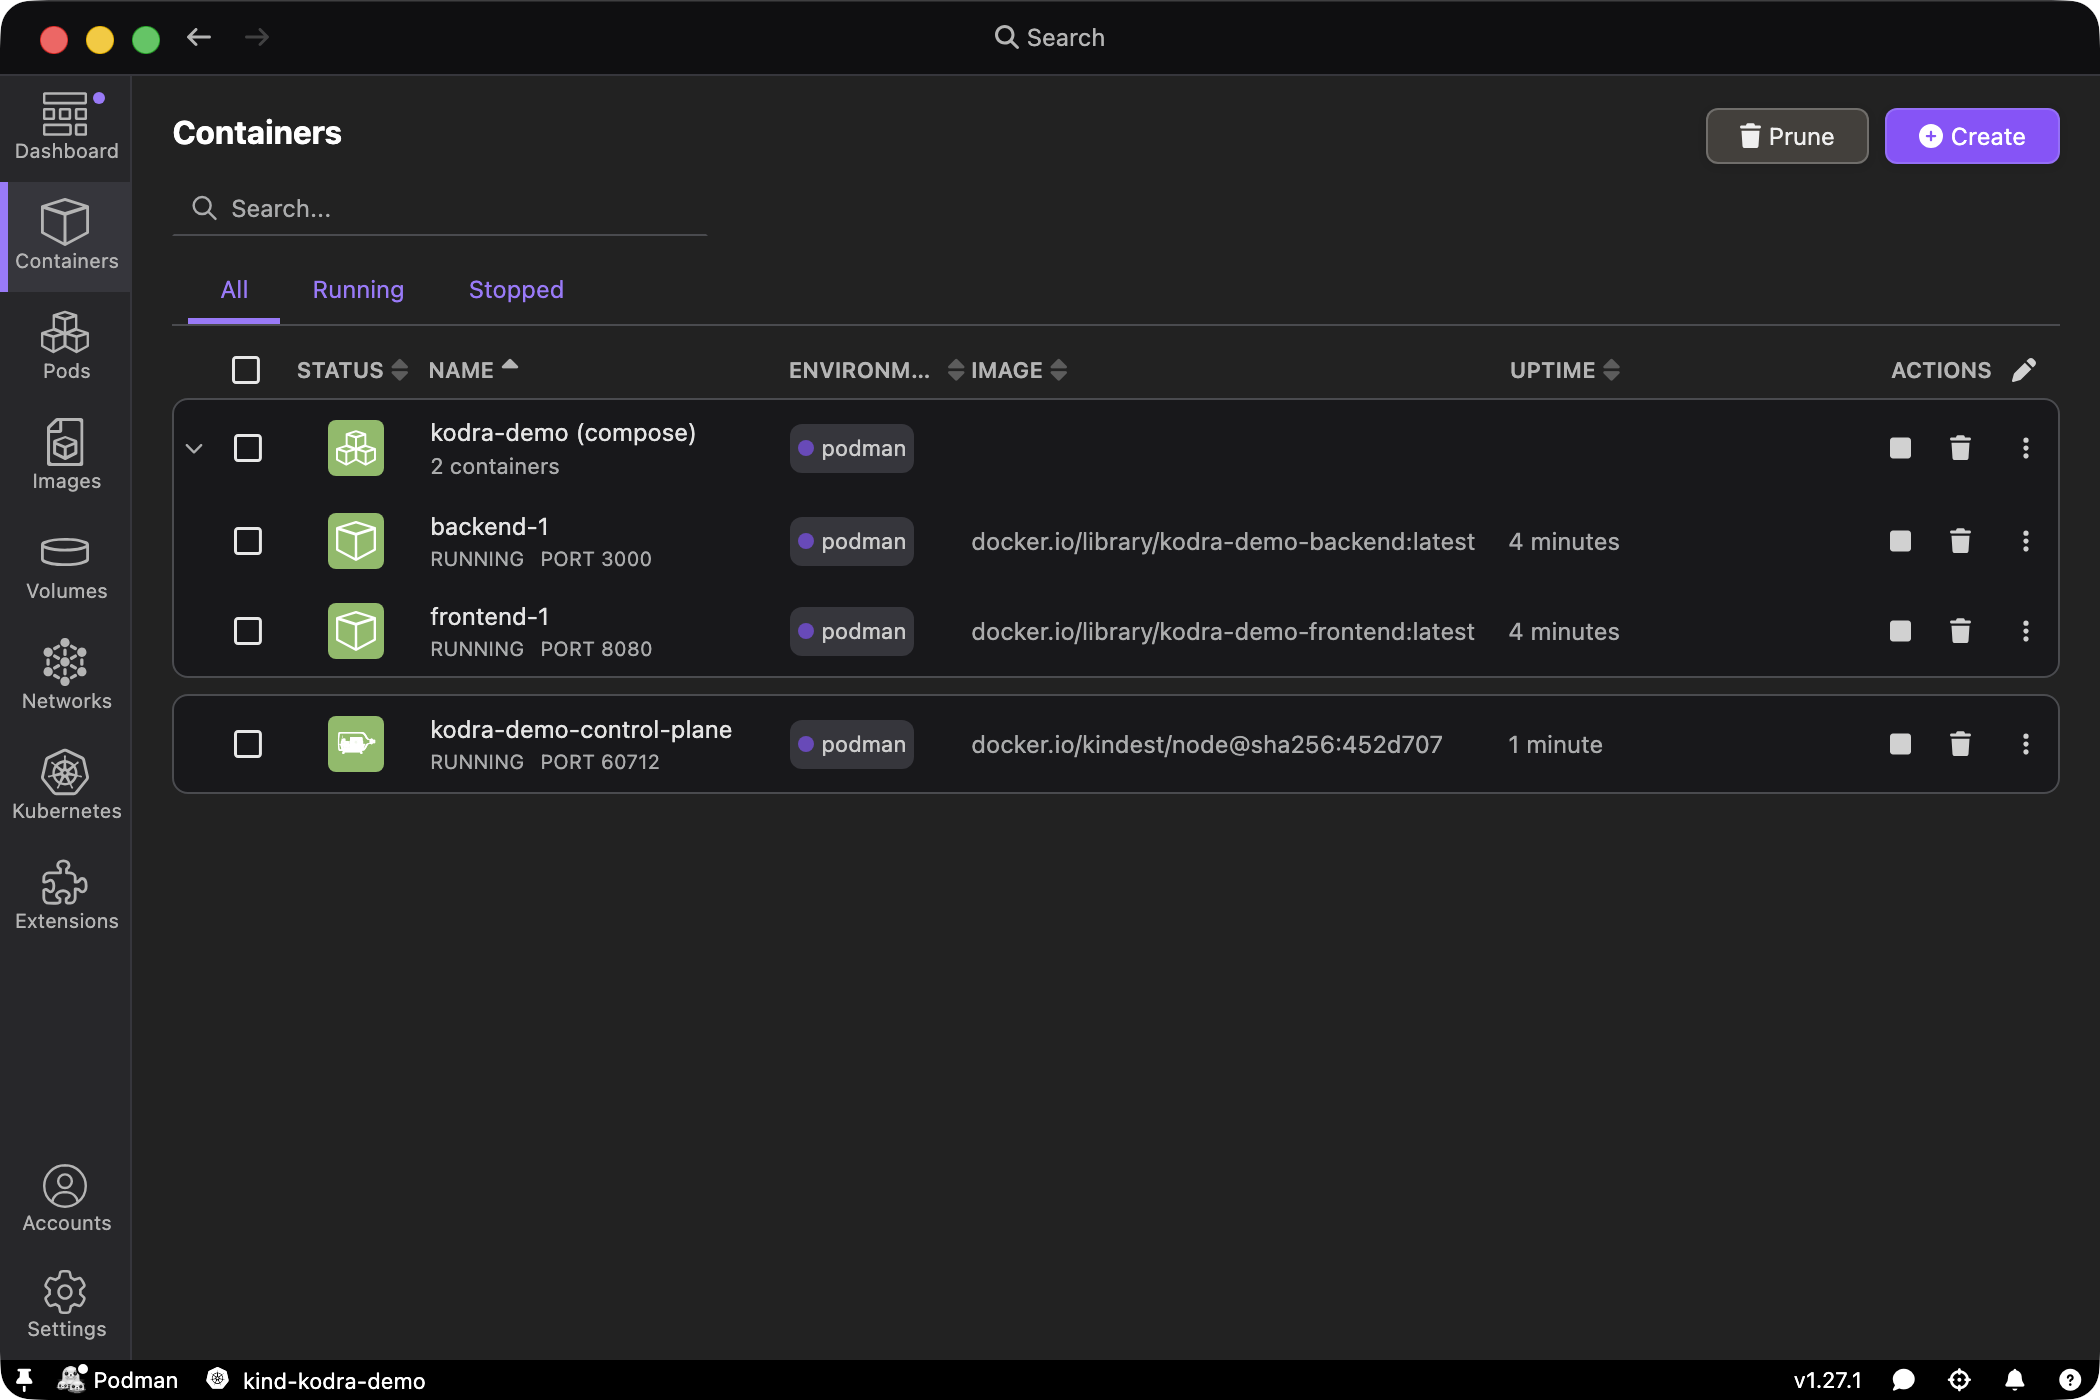Click the "1 minute" uptime value
The width and height of the screenshot is (2100, 1400).
click(x=1555, y=744)
